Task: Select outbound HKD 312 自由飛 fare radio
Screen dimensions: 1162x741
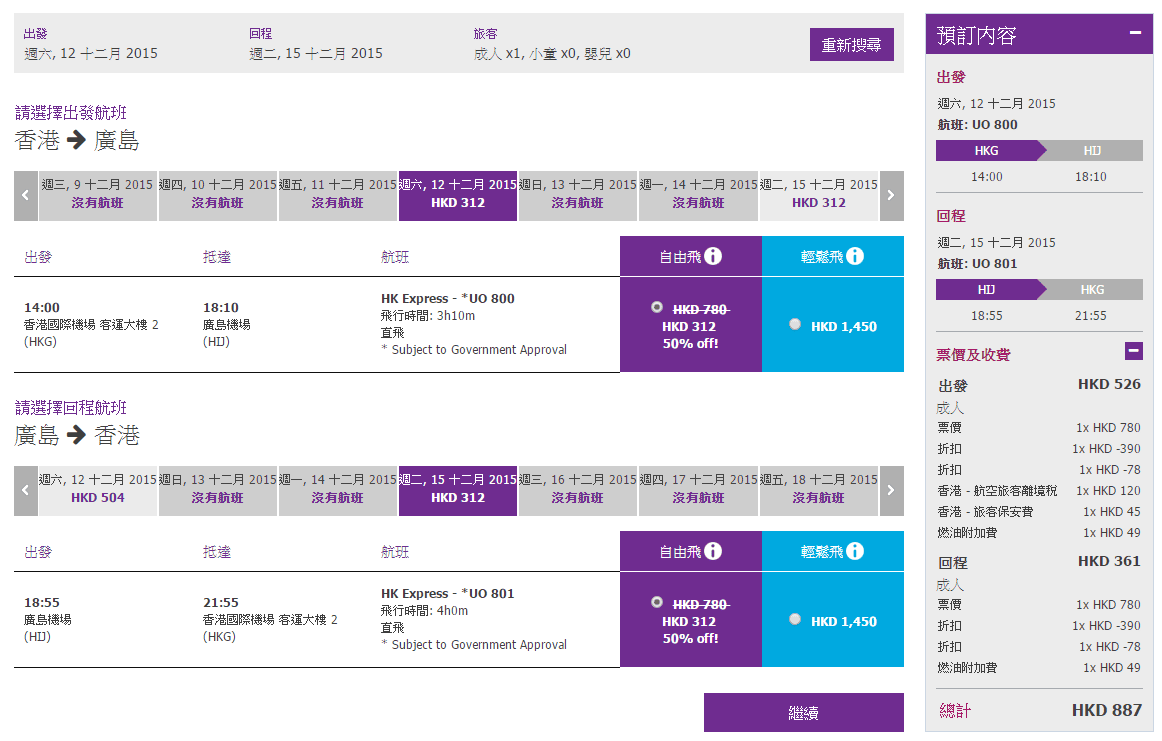Action: pos(656,307)
